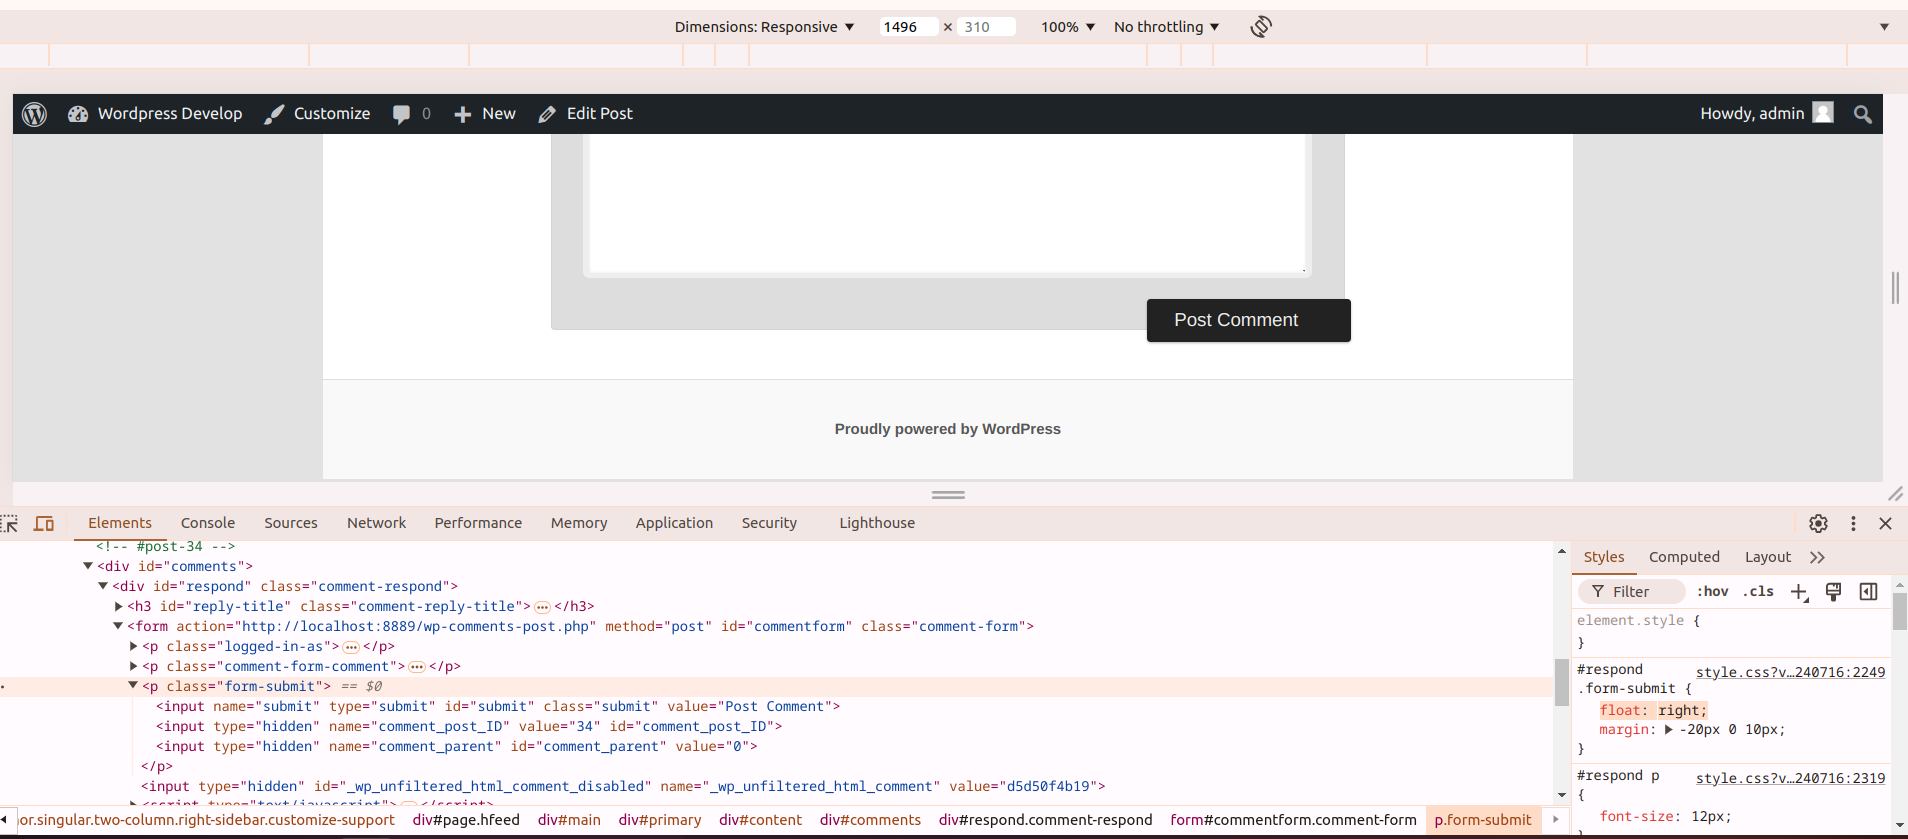Open the New content menu
This screenshot has height=839, width=1908.
(x=485, y=114)
